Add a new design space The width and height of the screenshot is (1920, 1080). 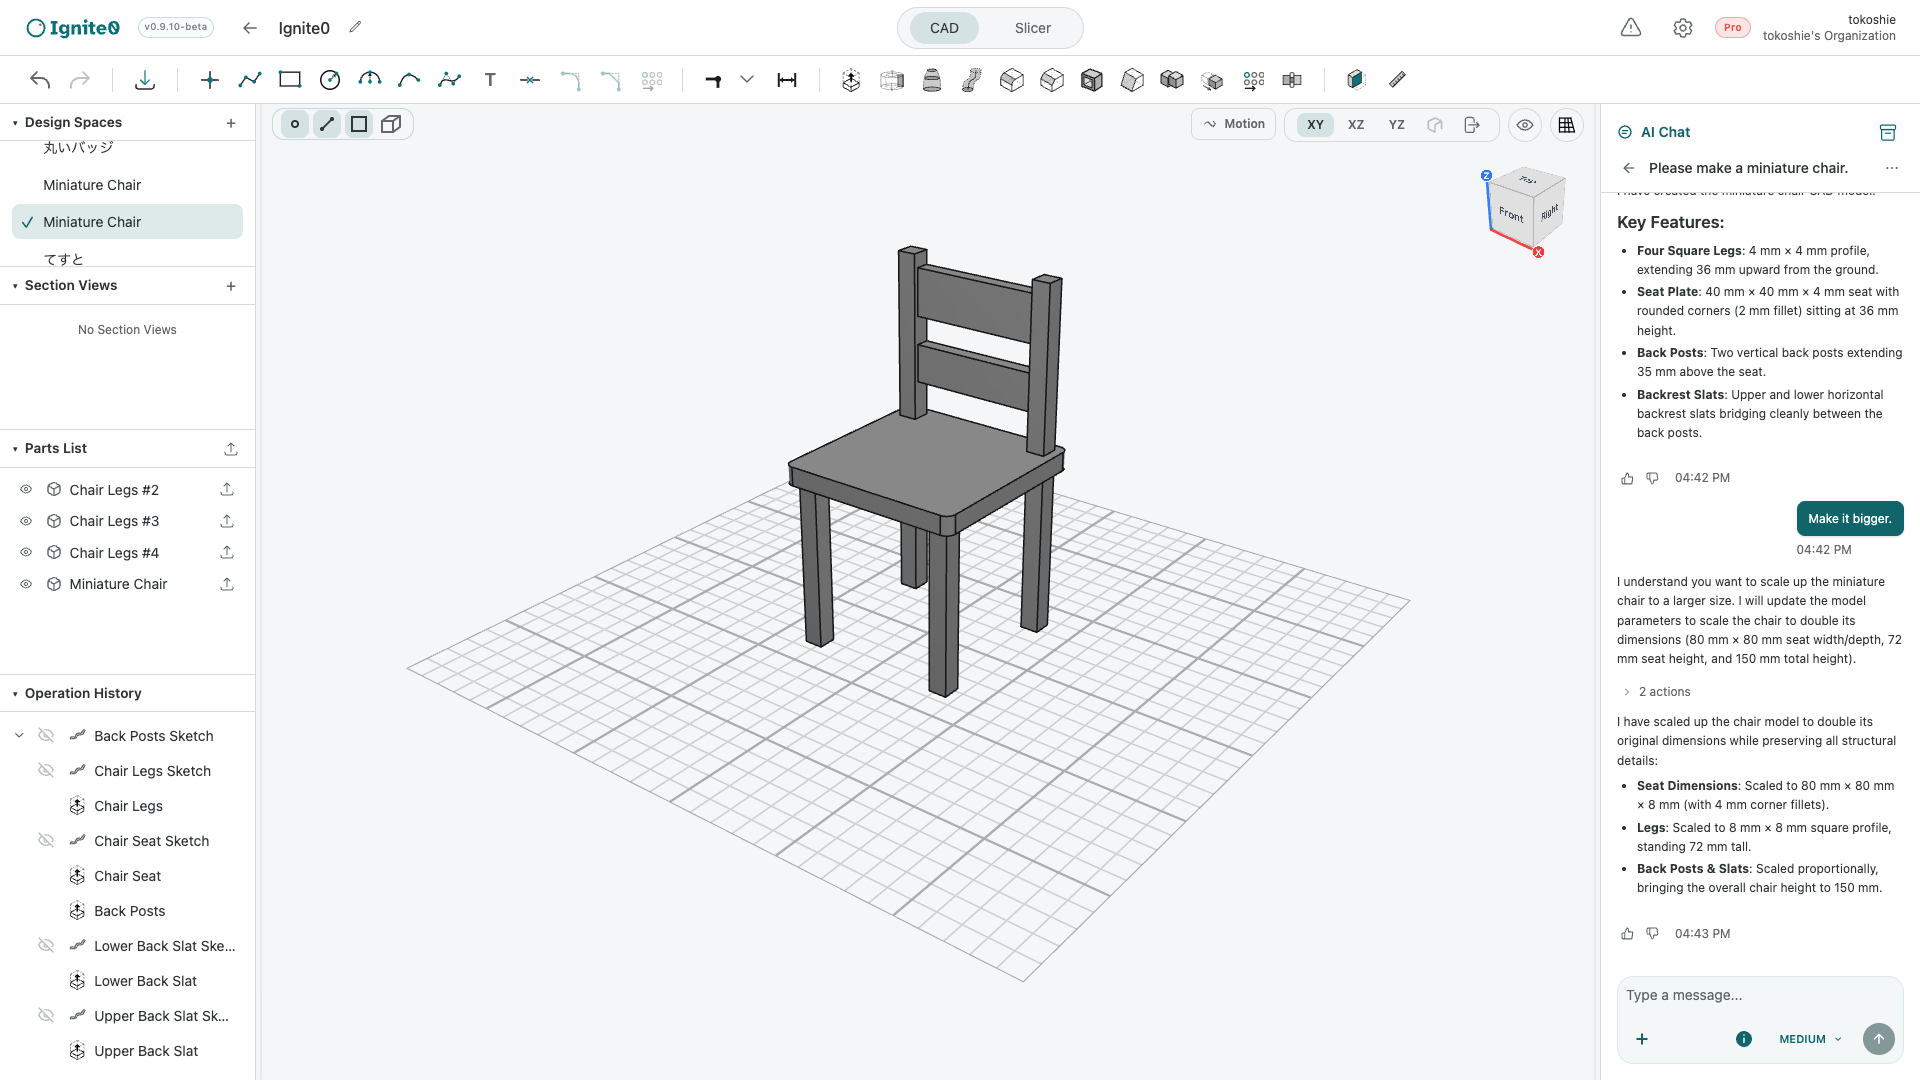[x=231, y=123]
